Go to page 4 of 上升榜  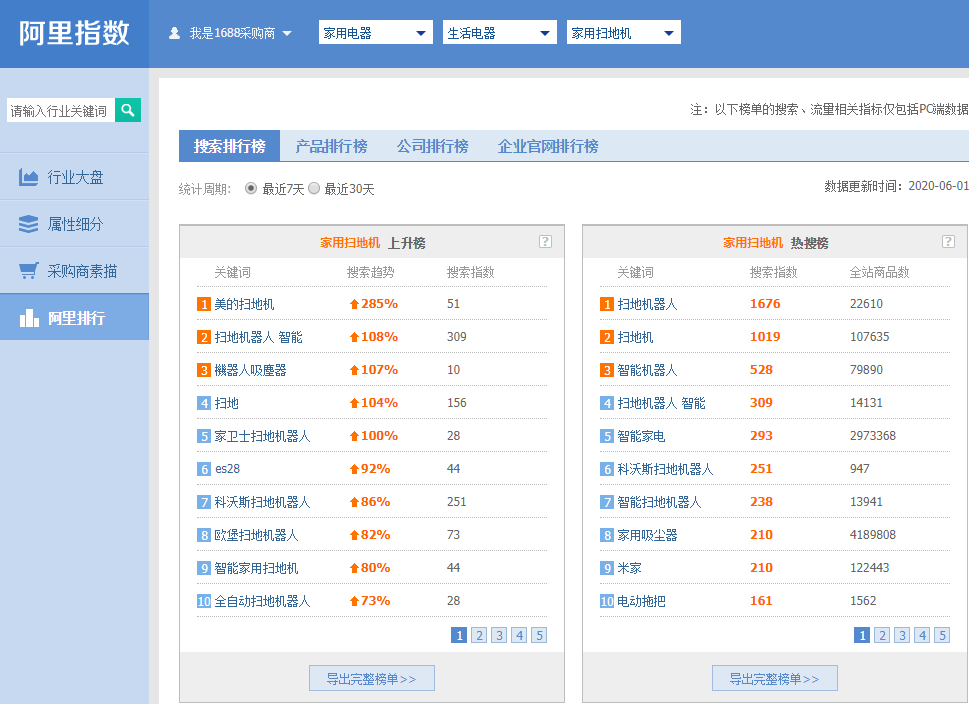519,635
